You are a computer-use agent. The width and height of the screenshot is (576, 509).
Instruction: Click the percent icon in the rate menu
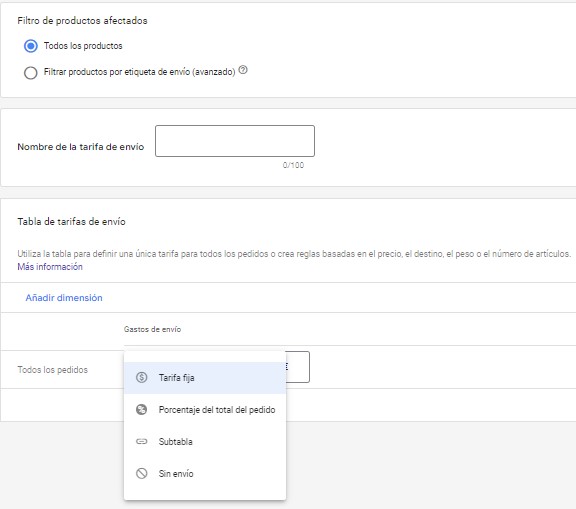pos(141,409)
